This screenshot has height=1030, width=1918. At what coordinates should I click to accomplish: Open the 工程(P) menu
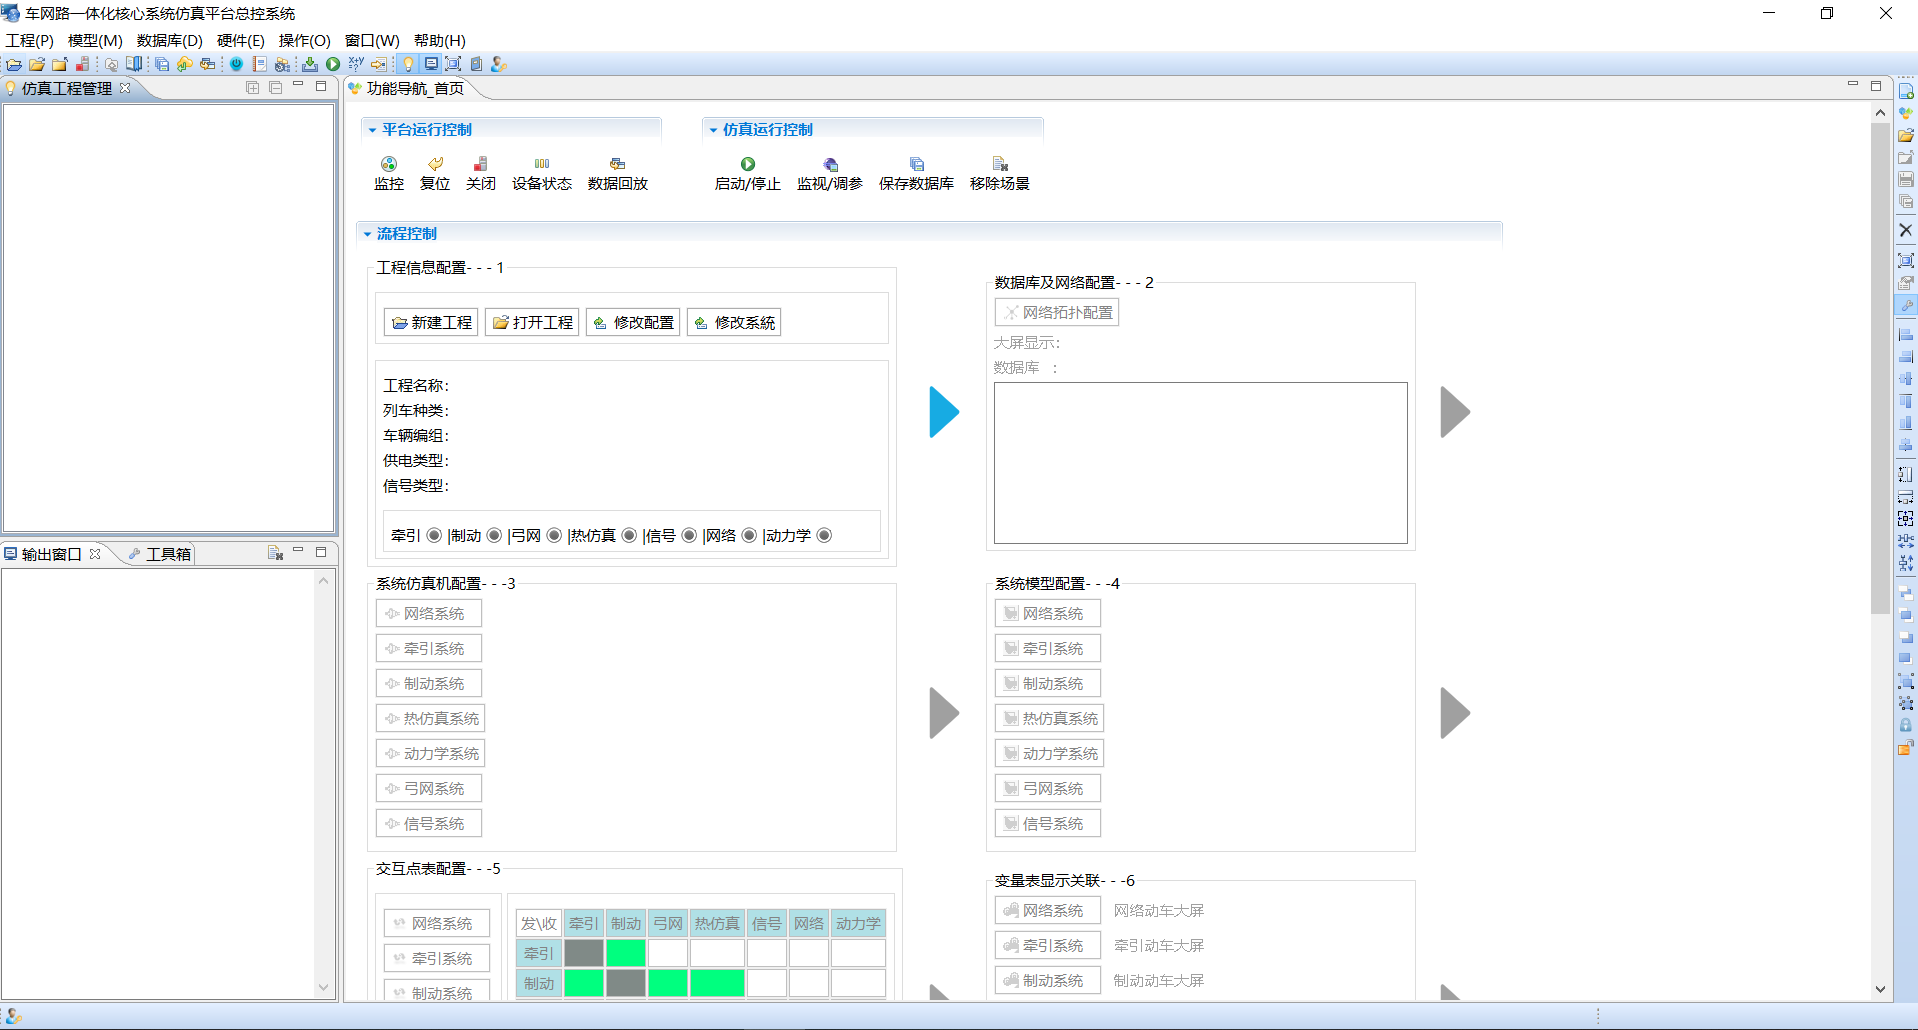[30, 41]
